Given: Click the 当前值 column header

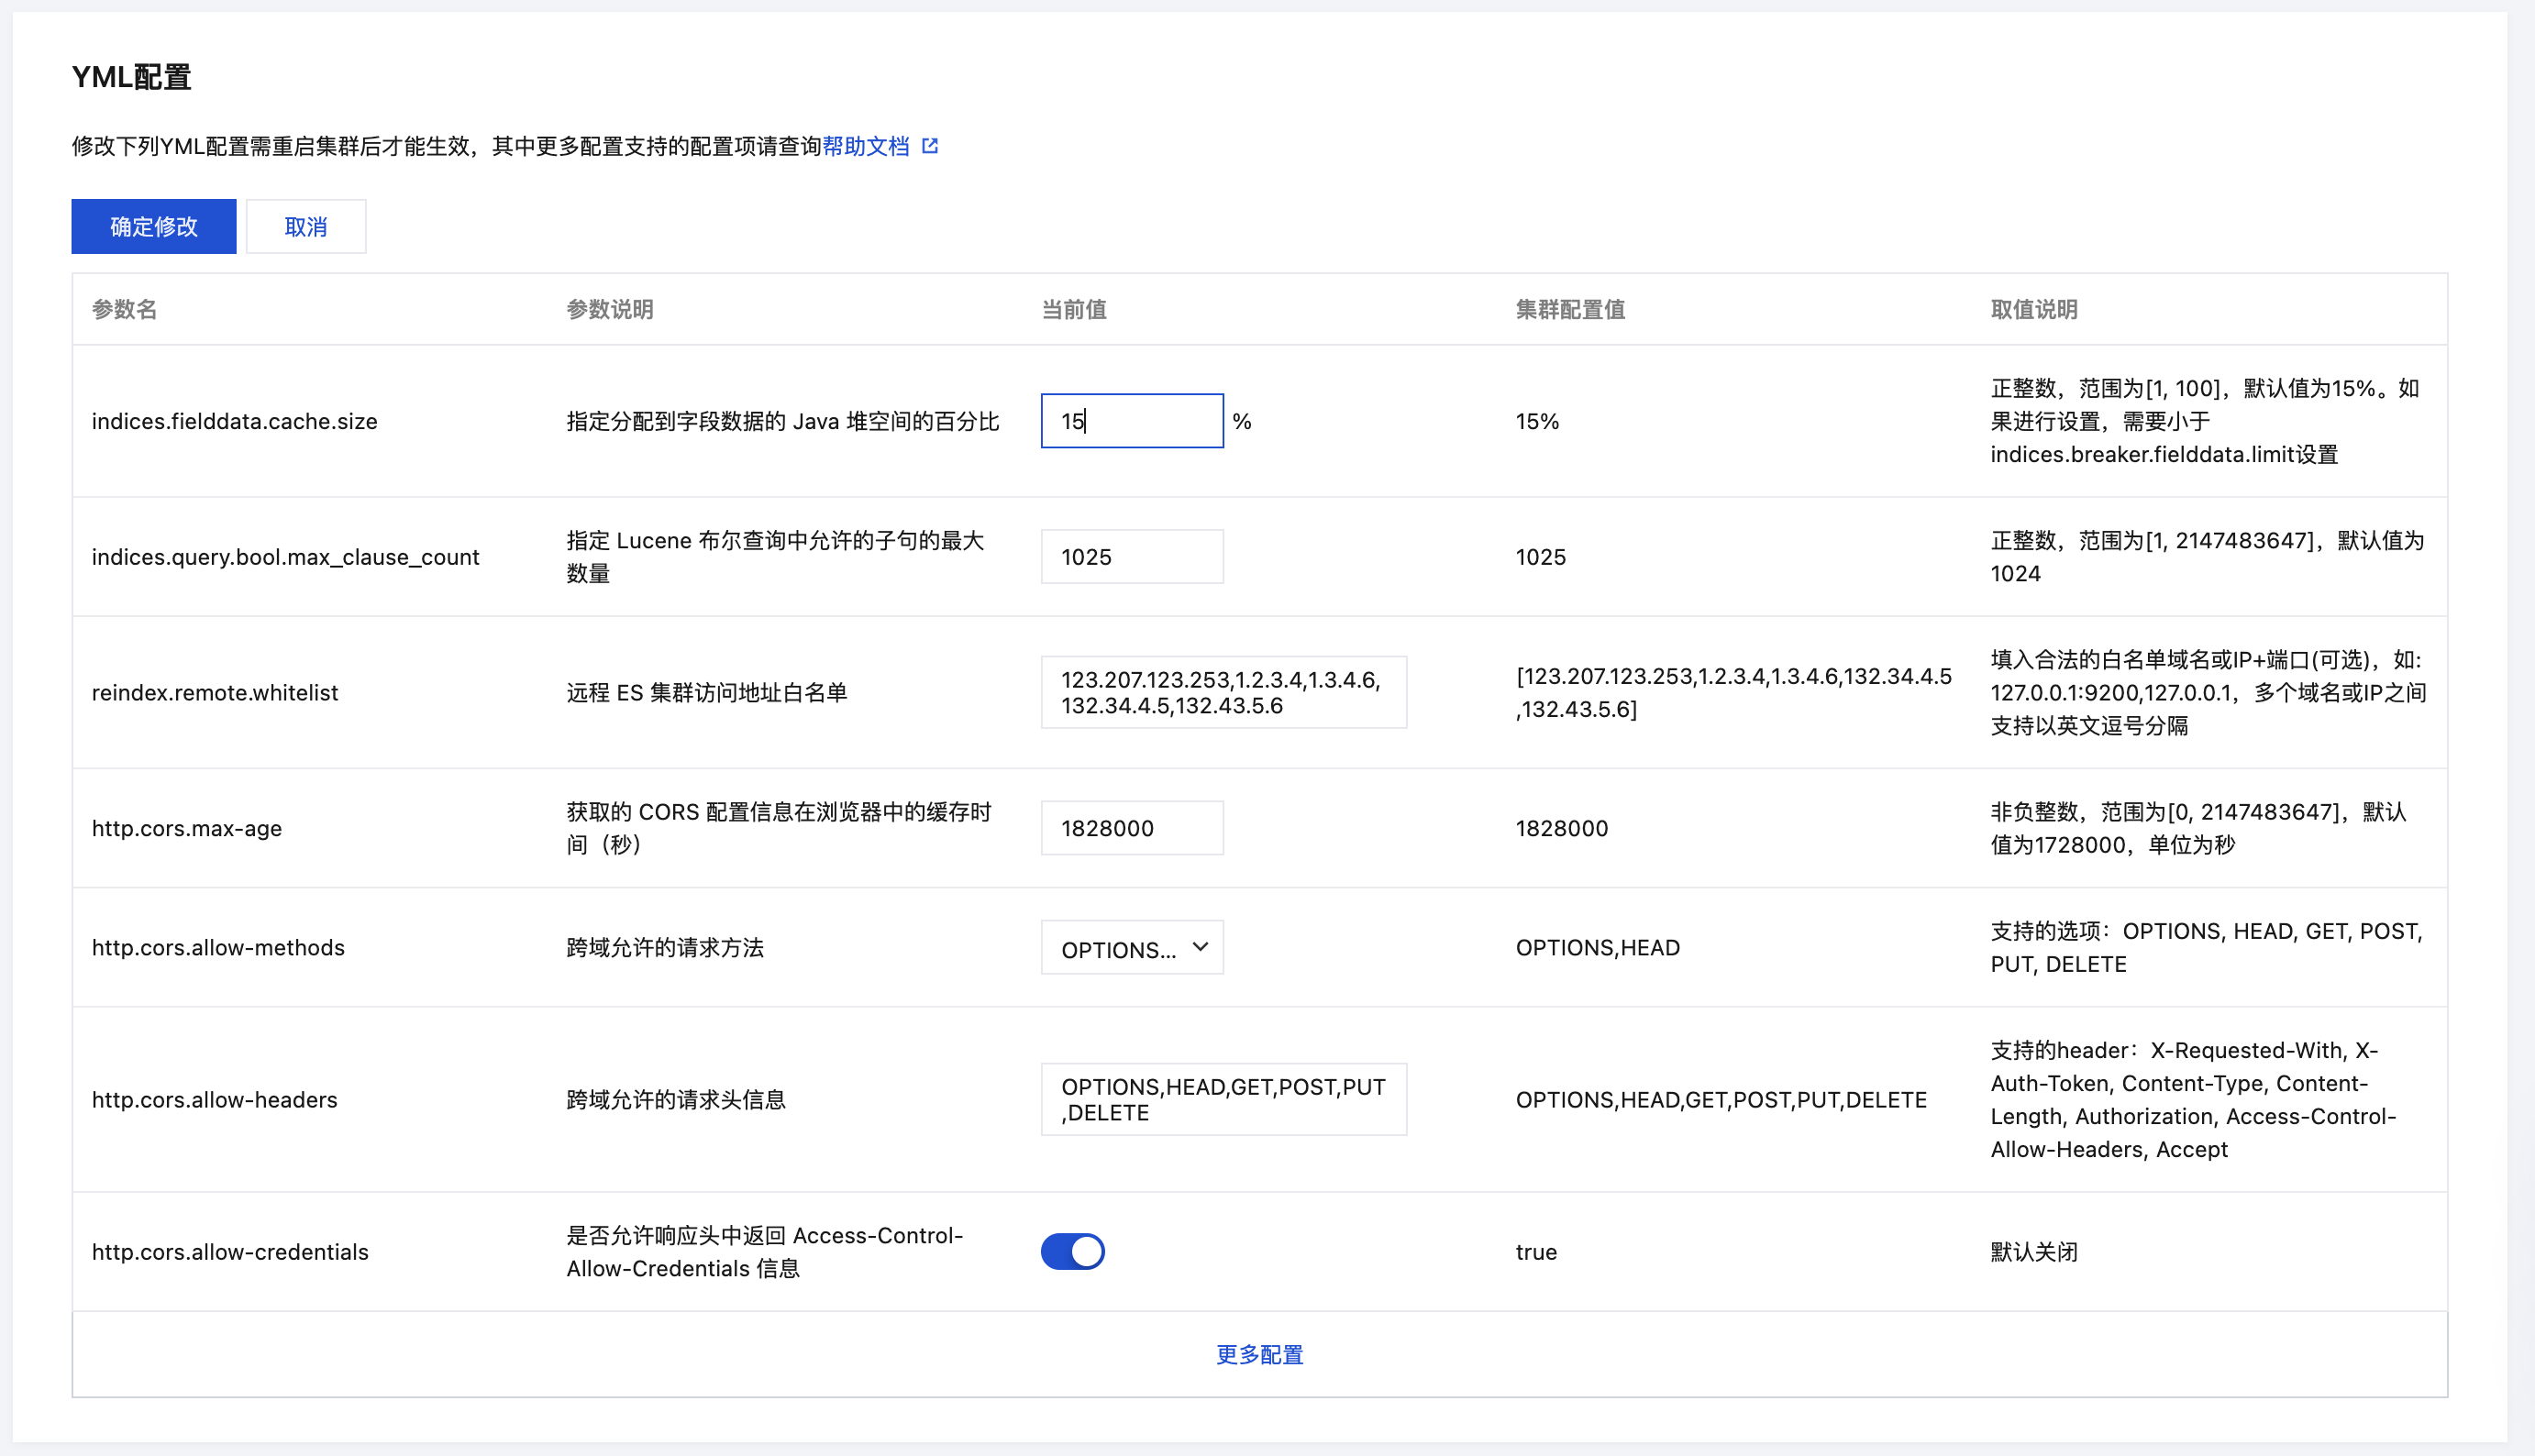Looking at the screenshot, I should click(x=1073, y=309).
